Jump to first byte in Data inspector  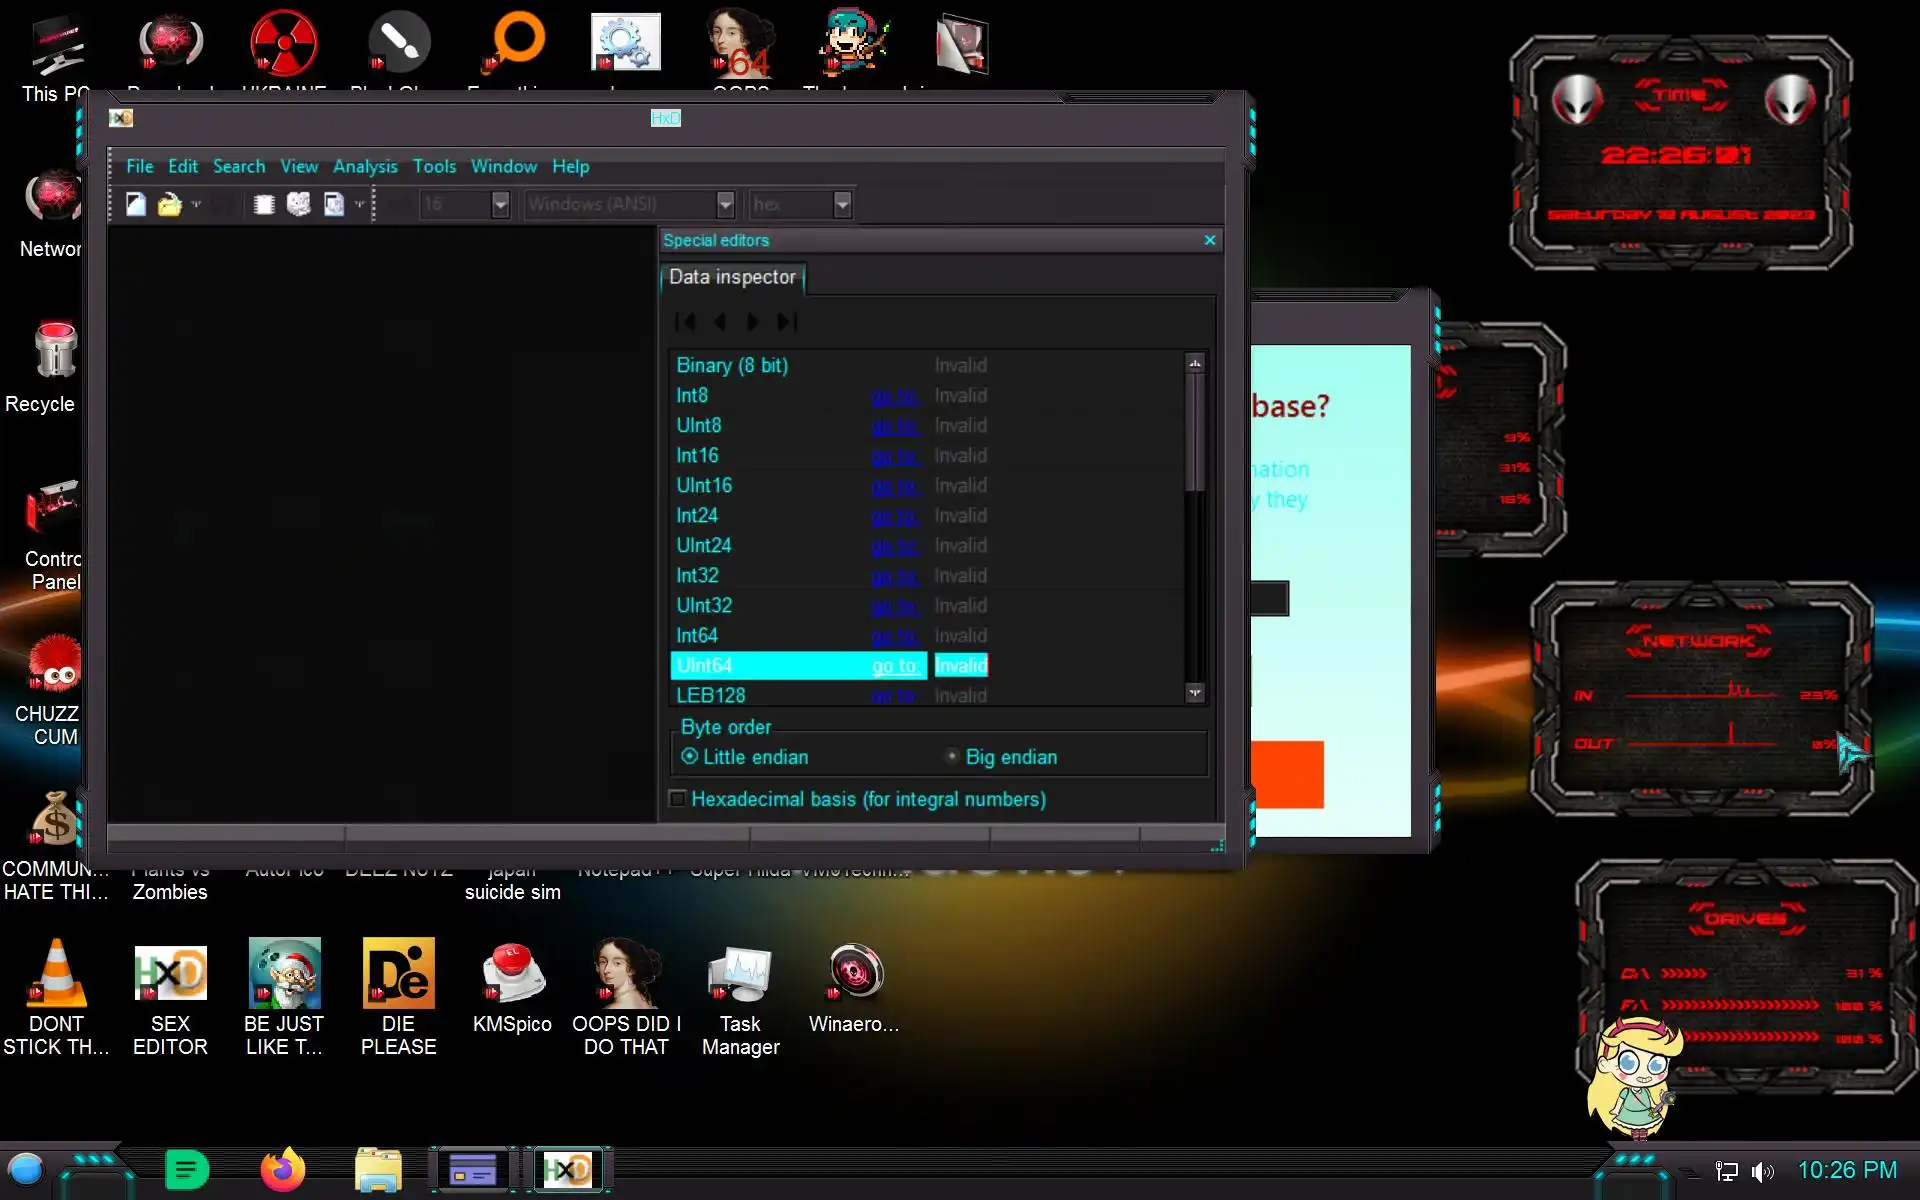685,322
